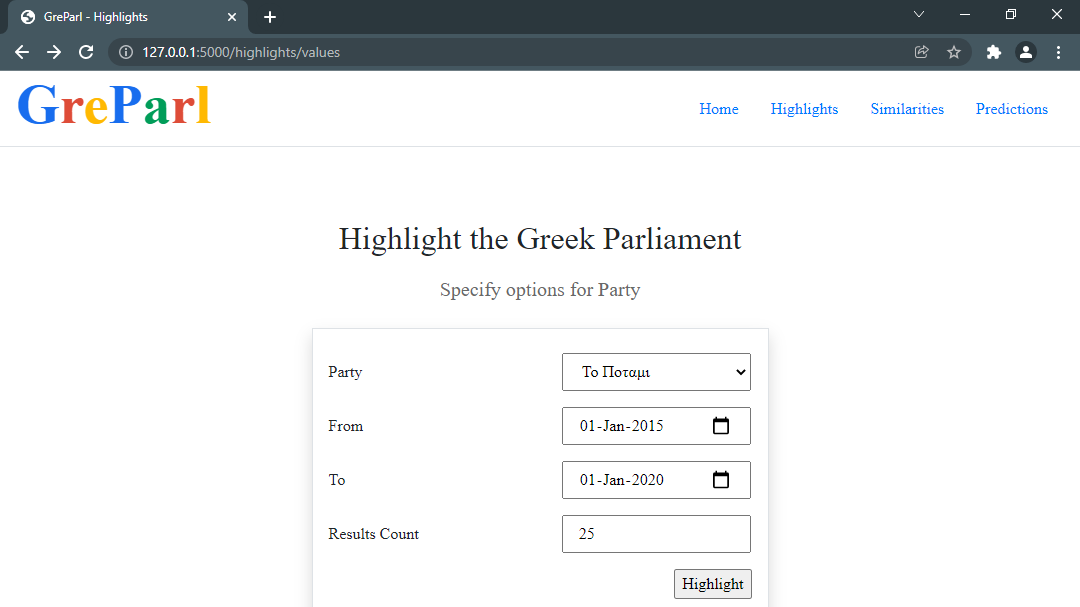Open a new browser tab with the plus
Viewport: 1080px width, 607px height.
(269, 16)
